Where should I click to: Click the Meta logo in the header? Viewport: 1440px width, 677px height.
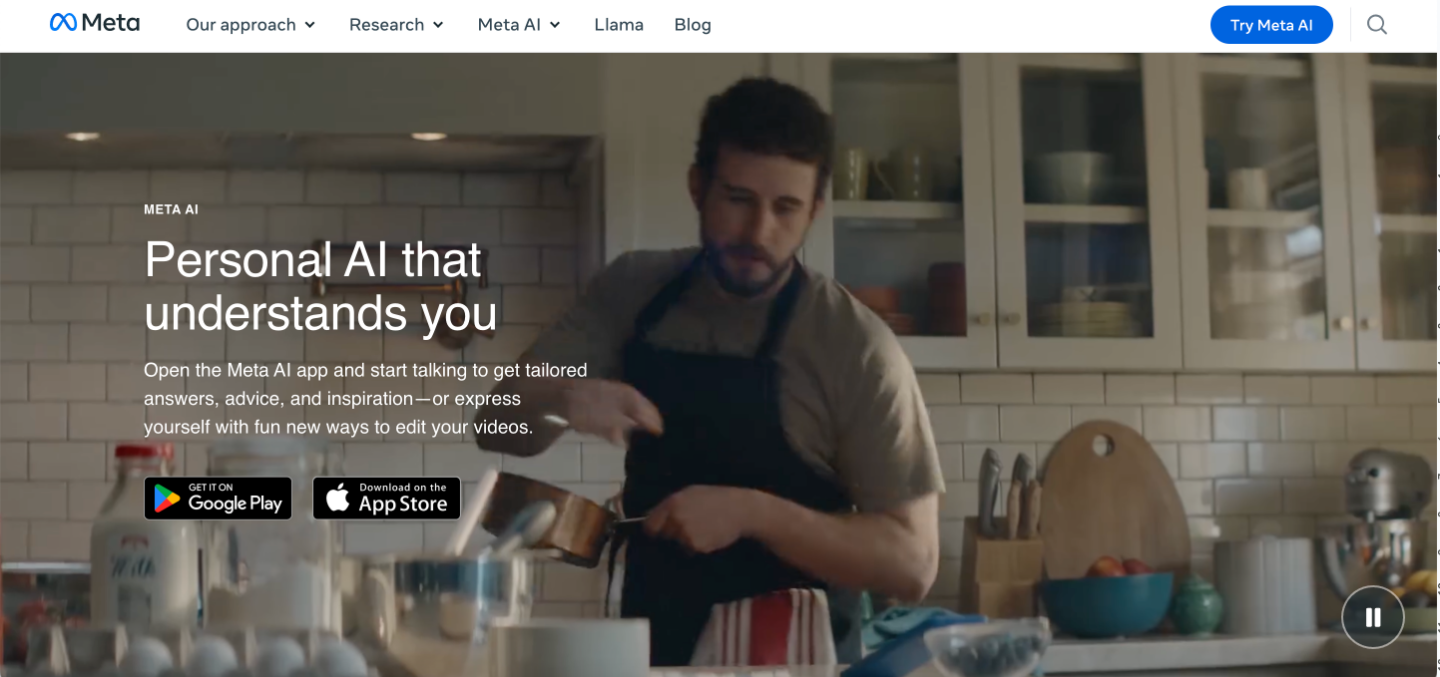click(95, 23)
